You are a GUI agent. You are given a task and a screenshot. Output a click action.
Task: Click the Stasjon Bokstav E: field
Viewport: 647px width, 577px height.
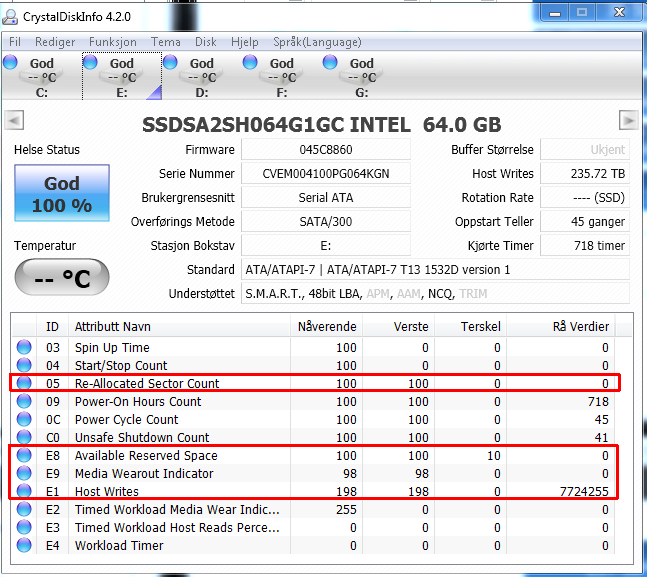326,246
